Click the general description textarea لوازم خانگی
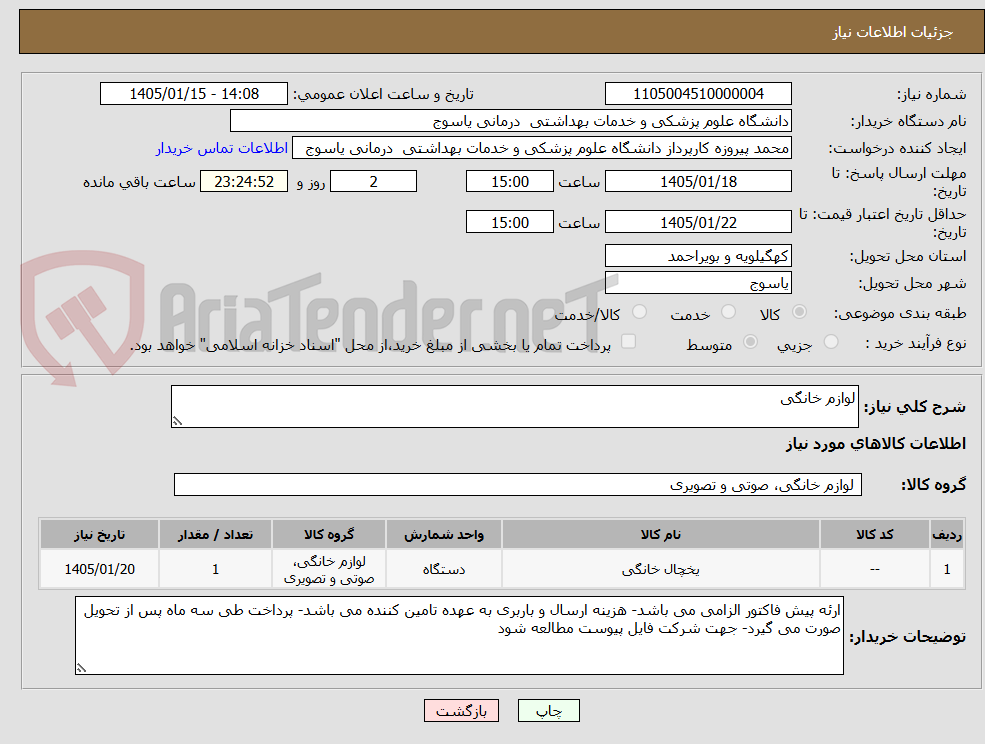This screenshot has height=744, width=985. 514,407
